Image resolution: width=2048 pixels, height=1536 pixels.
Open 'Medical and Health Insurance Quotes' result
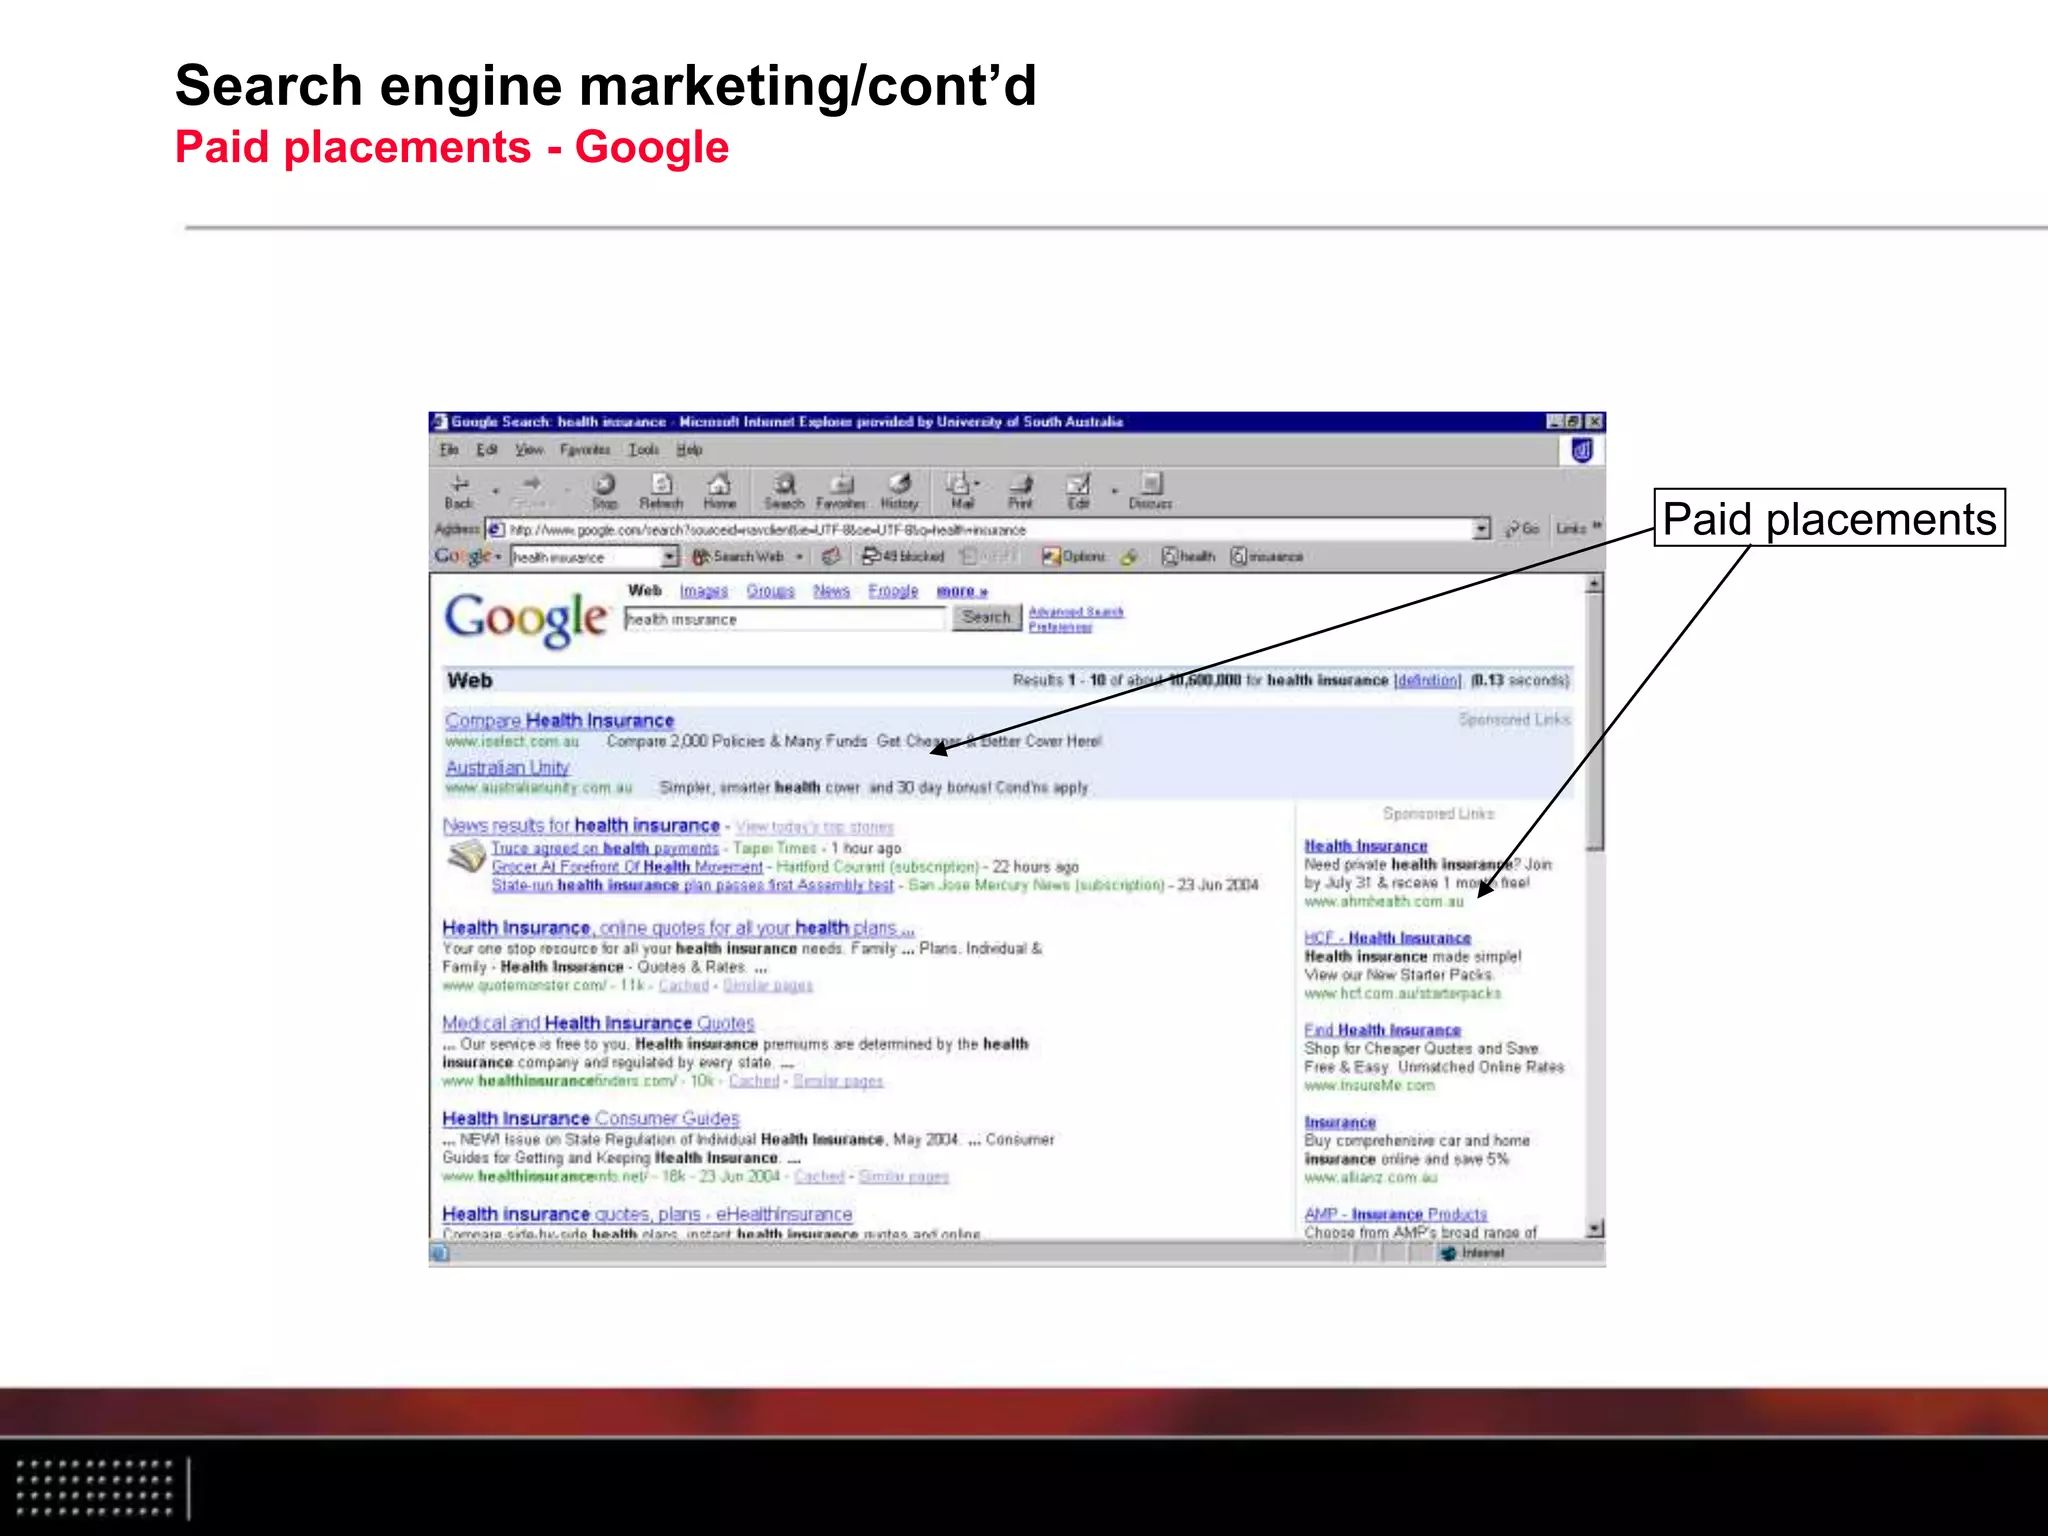(598, 1022)
